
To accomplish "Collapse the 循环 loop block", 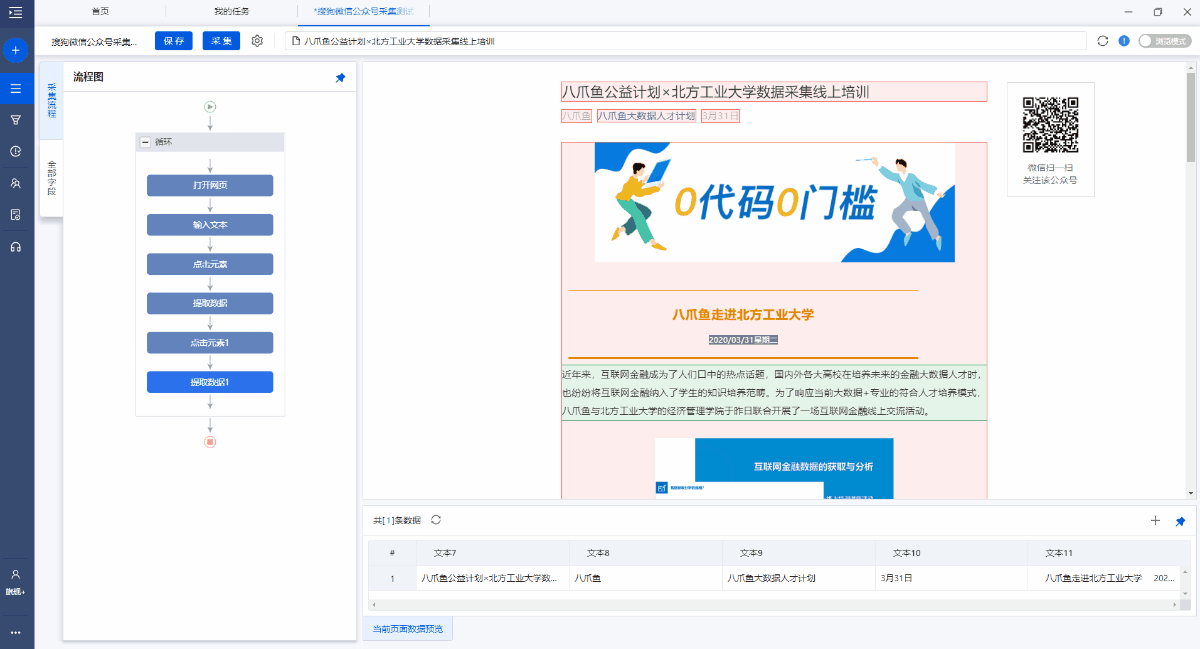I will click(x=146, y=142).
